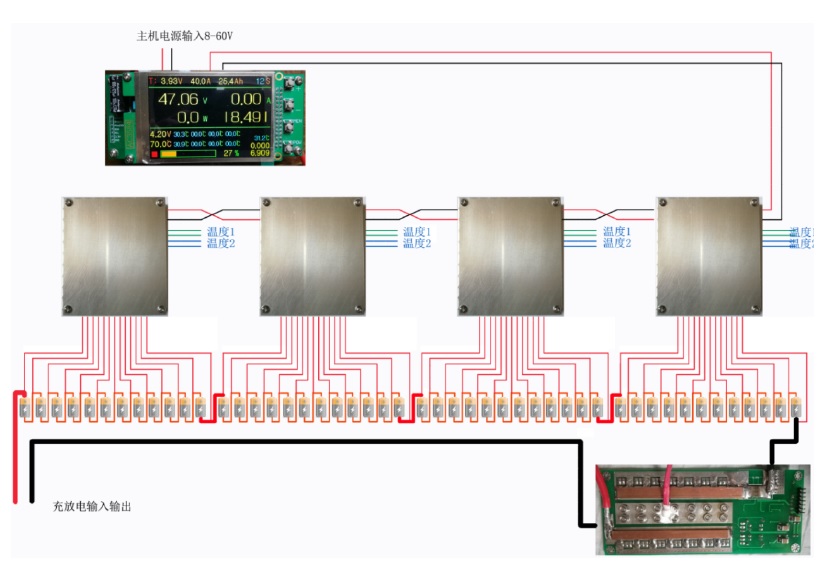The height and width of the screenshot is (572, 832).
Task: Click 温度2 label beside the third module
Action: pyautogui.click(x=616, y=243)
